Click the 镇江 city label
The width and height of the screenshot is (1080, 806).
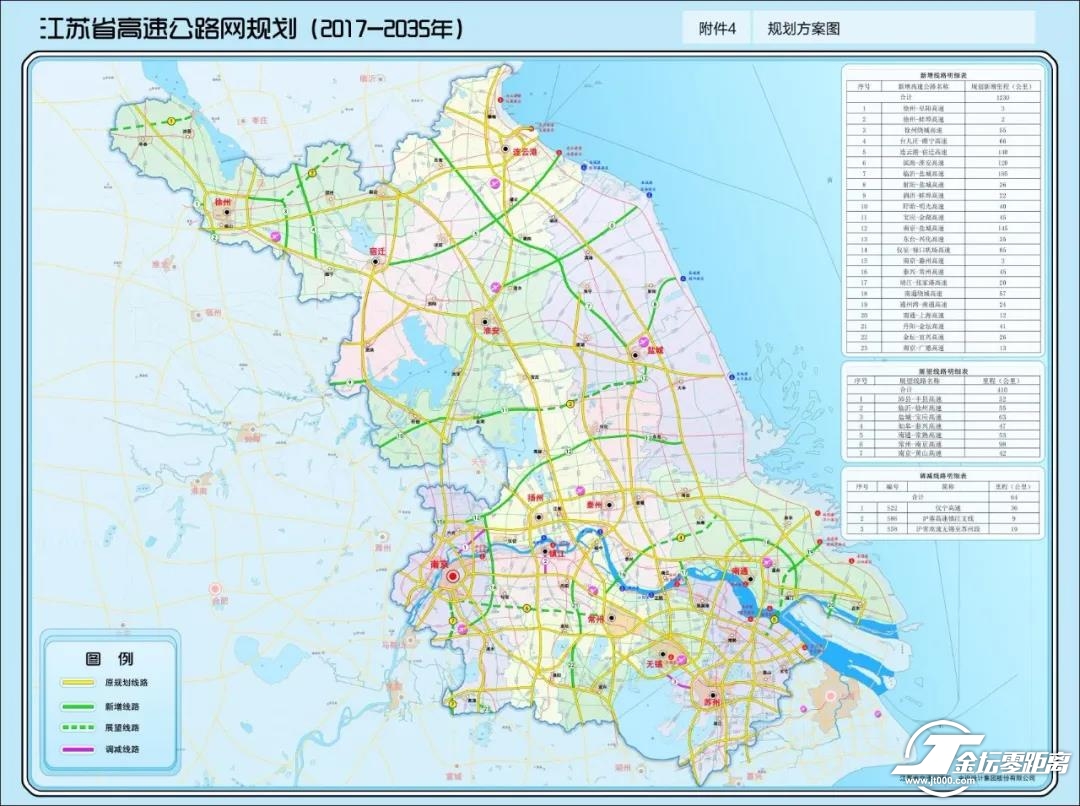556,552
